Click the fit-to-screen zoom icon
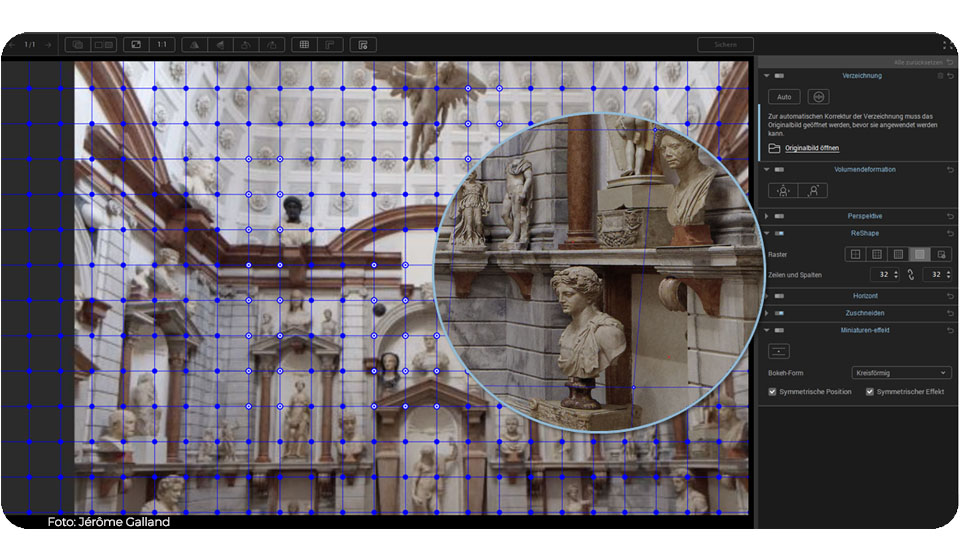The height and width of the screenshot is (540, 960). (x=136, y=45)
